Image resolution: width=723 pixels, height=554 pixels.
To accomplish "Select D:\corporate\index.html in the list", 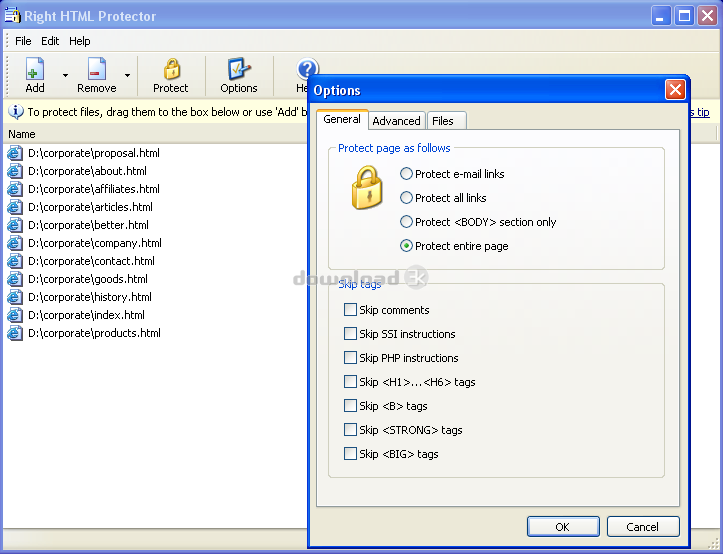I will (86, 315).
